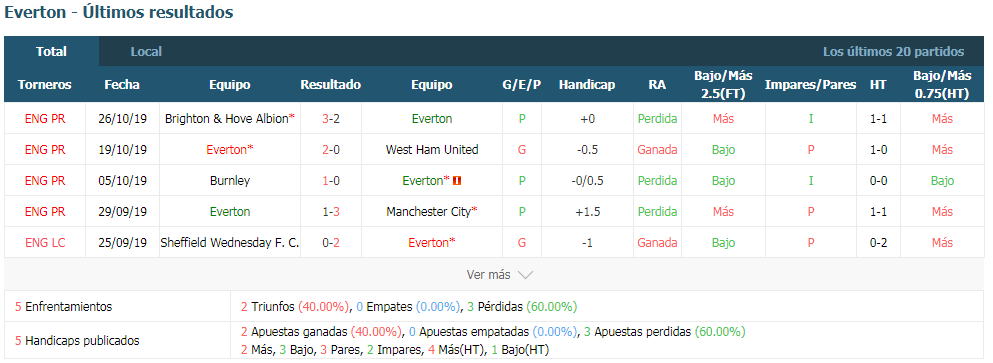Image resolution: width=993 pixels, height=363 pixels.
Task: Open the West Ham United team link
Action: click(432, 150)
